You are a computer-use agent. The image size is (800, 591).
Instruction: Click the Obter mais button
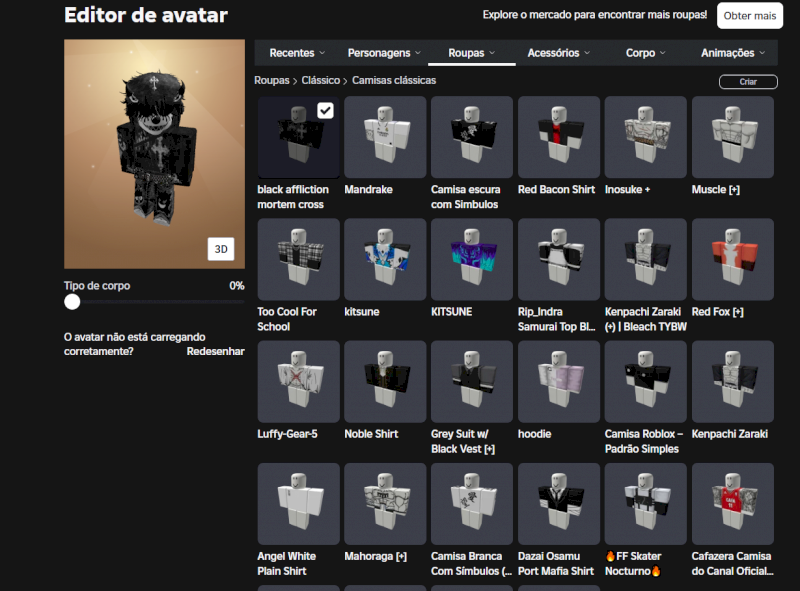click(x=750, y=15)
